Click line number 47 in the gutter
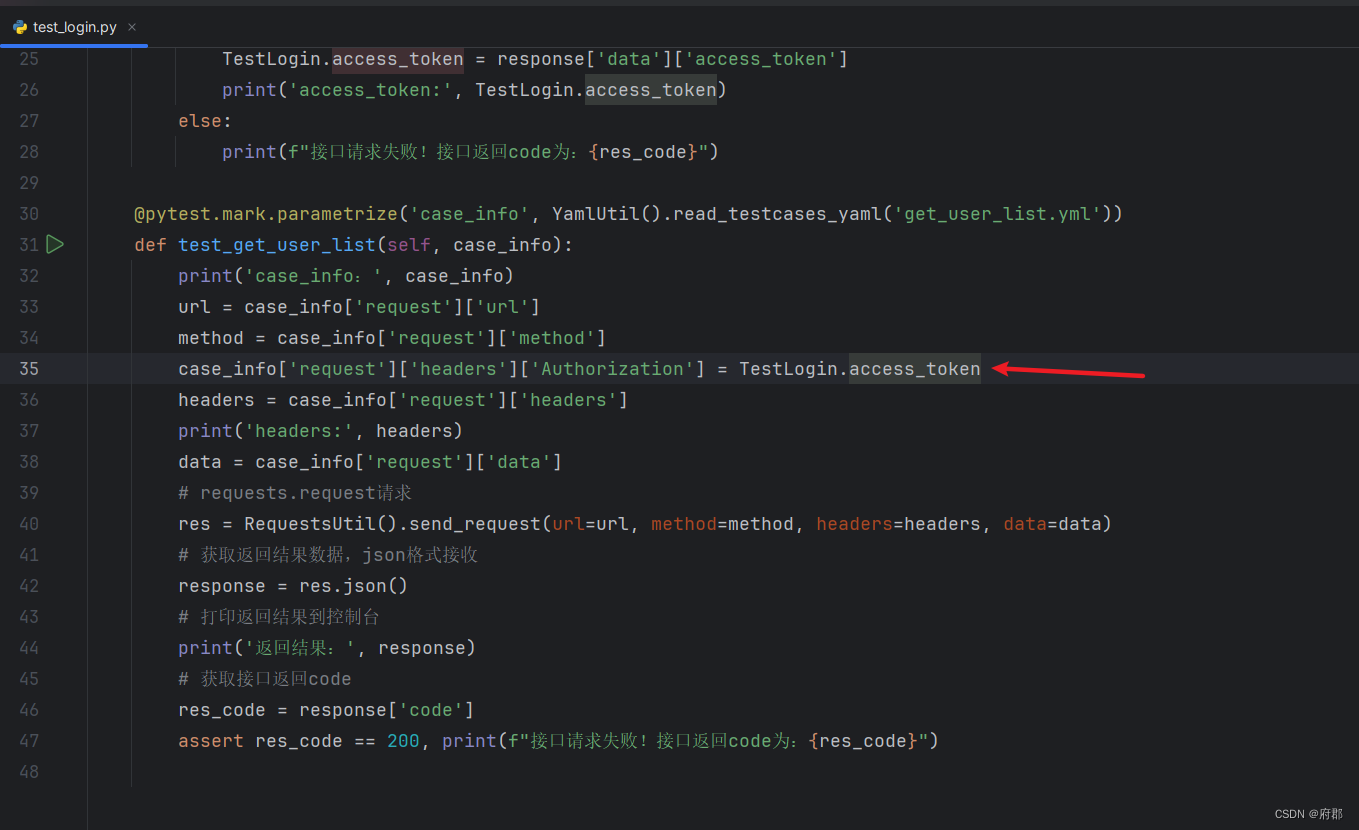Screen dimensions: 1359x830 coord(29,741)
